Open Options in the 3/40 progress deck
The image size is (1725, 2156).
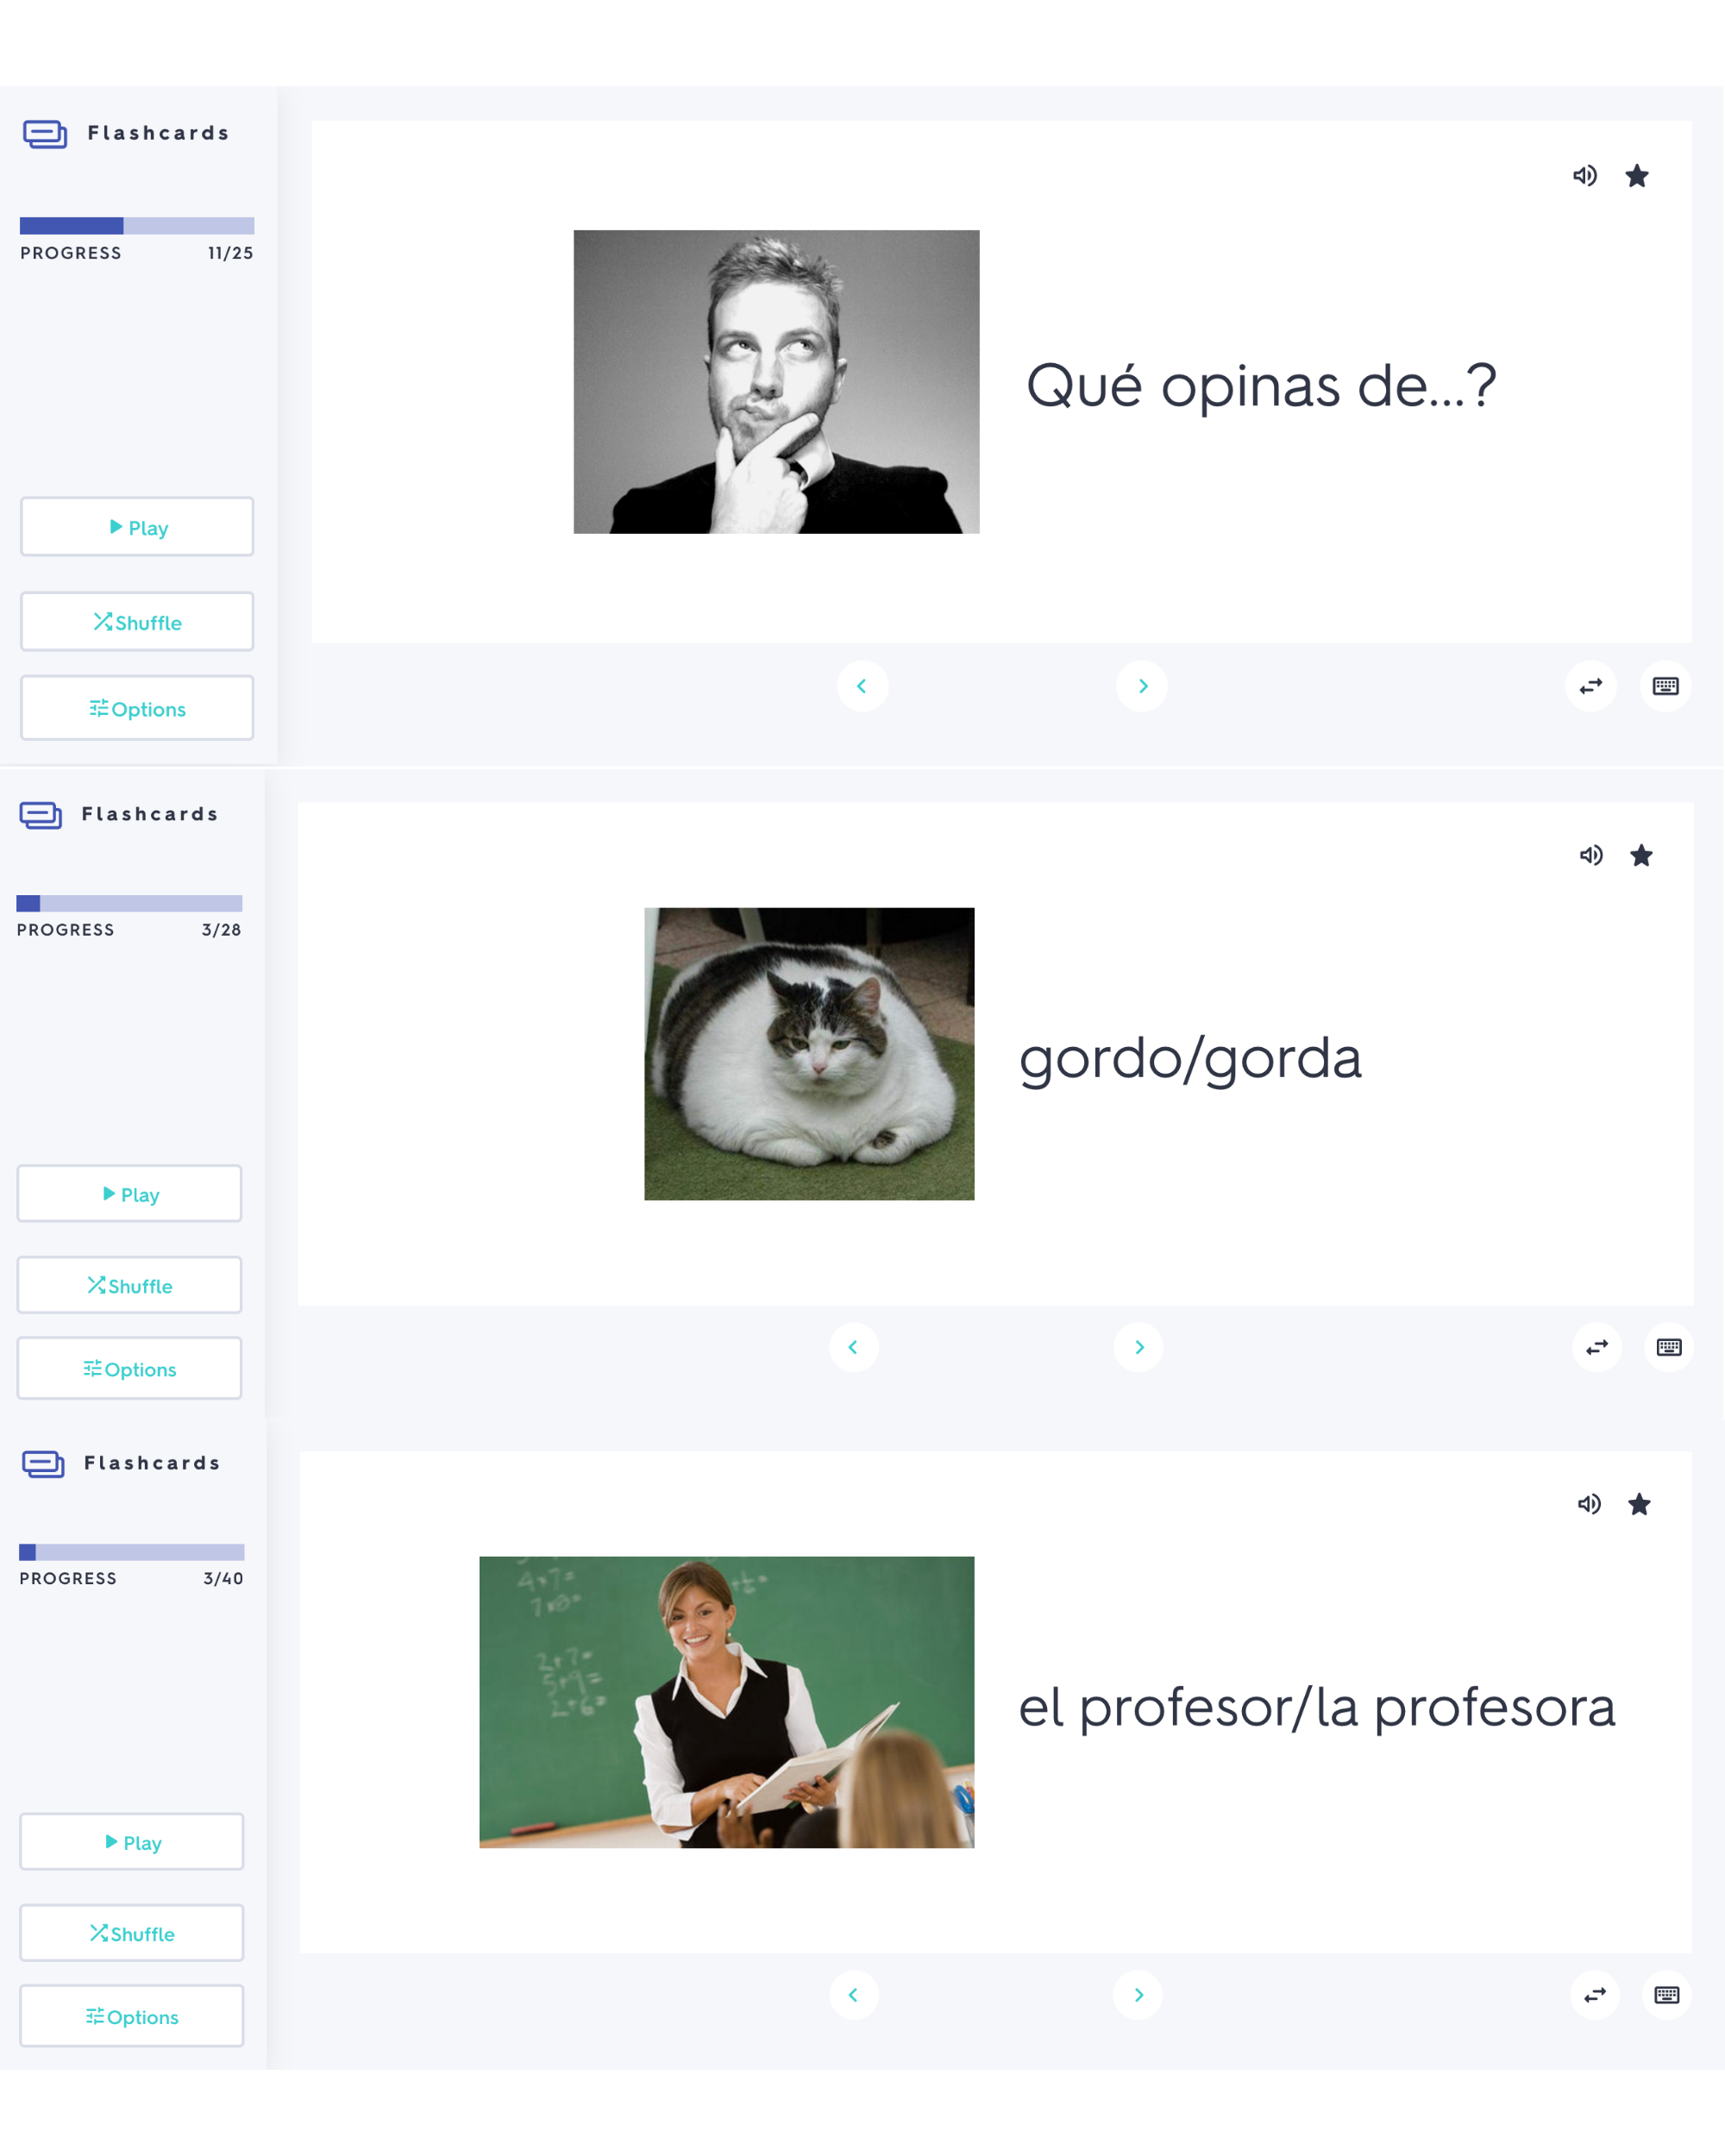click(x=132, y=2016)
